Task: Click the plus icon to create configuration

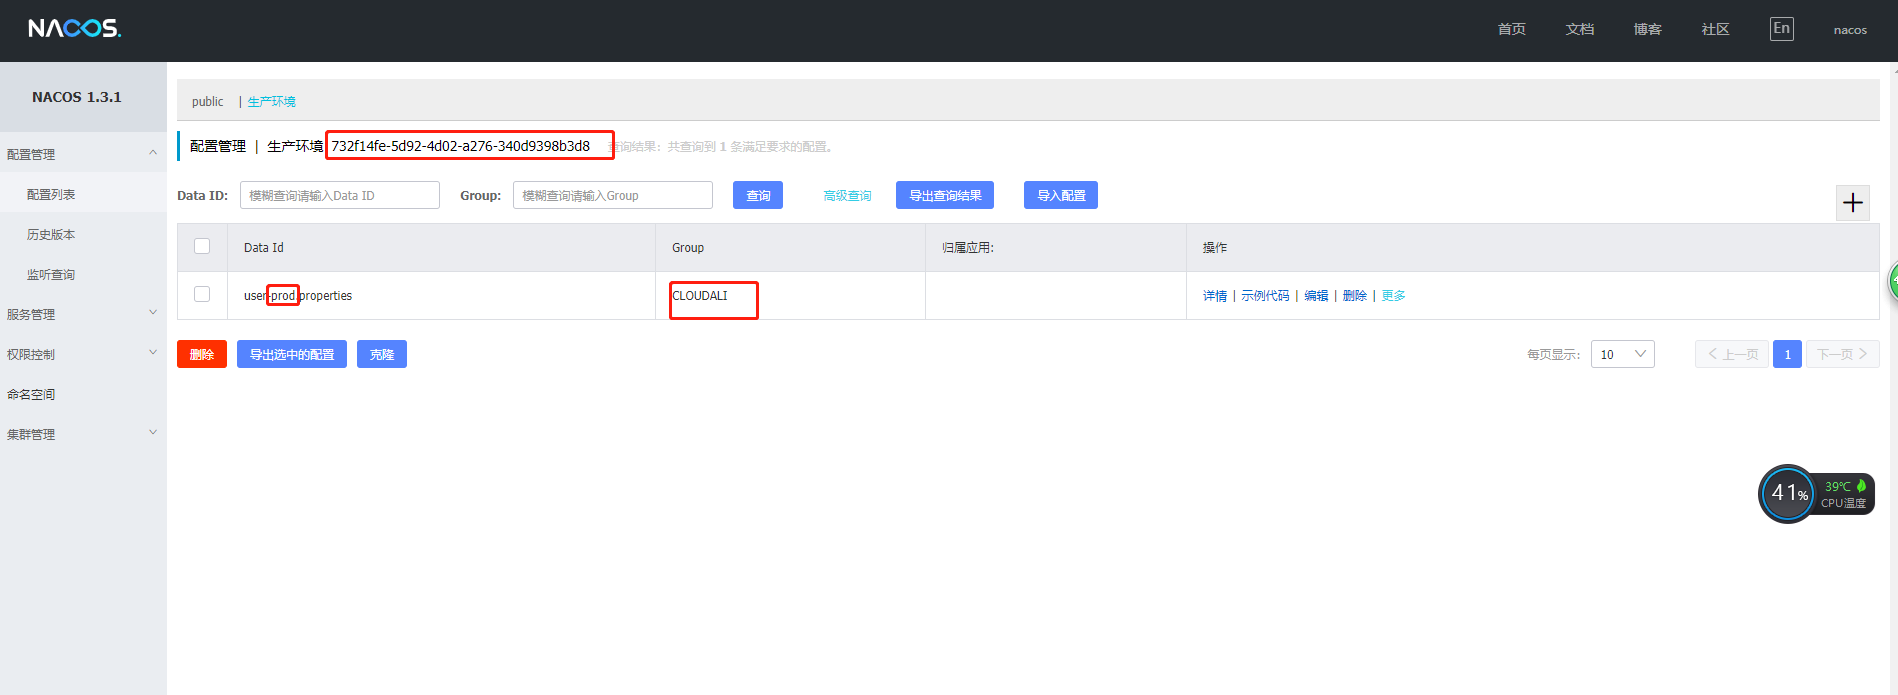Action: pos(1853,203)
